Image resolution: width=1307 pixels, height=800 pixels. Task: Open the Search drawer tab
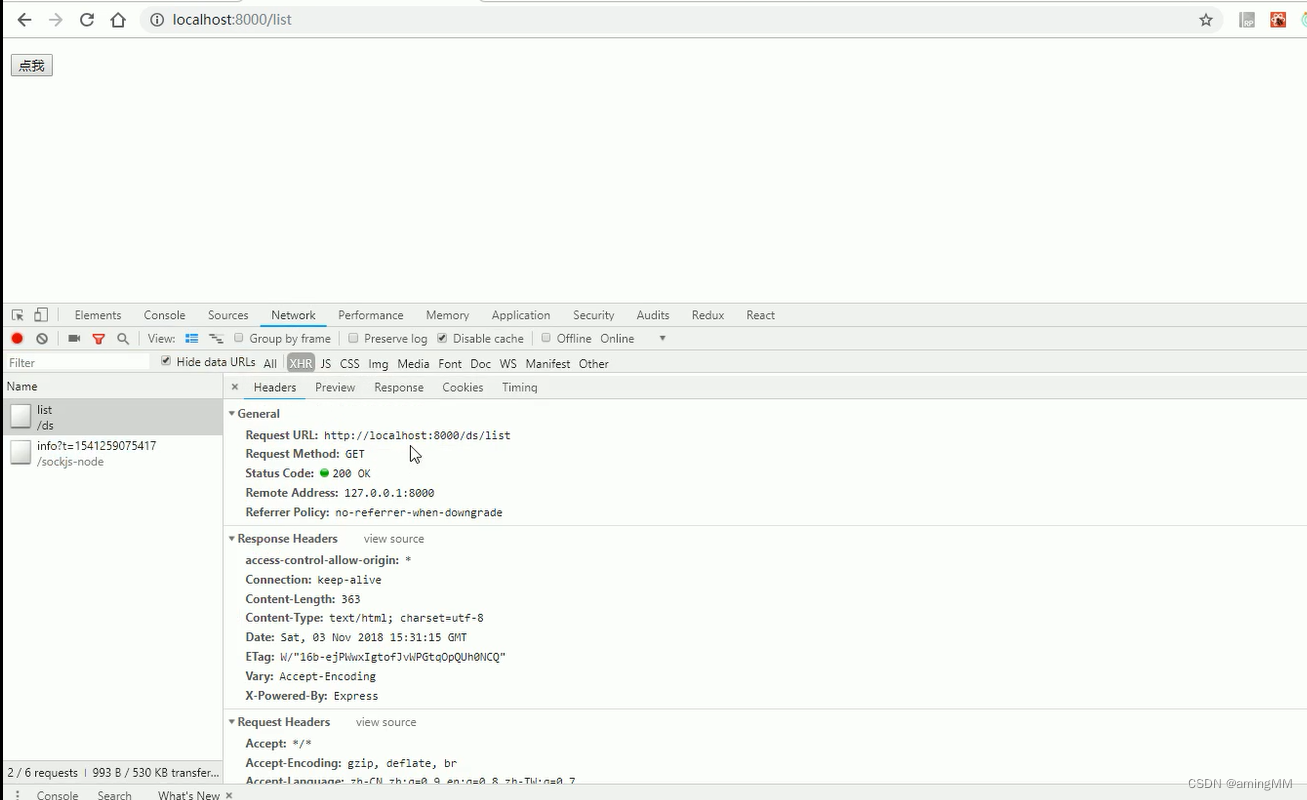(x=115, y=795)
